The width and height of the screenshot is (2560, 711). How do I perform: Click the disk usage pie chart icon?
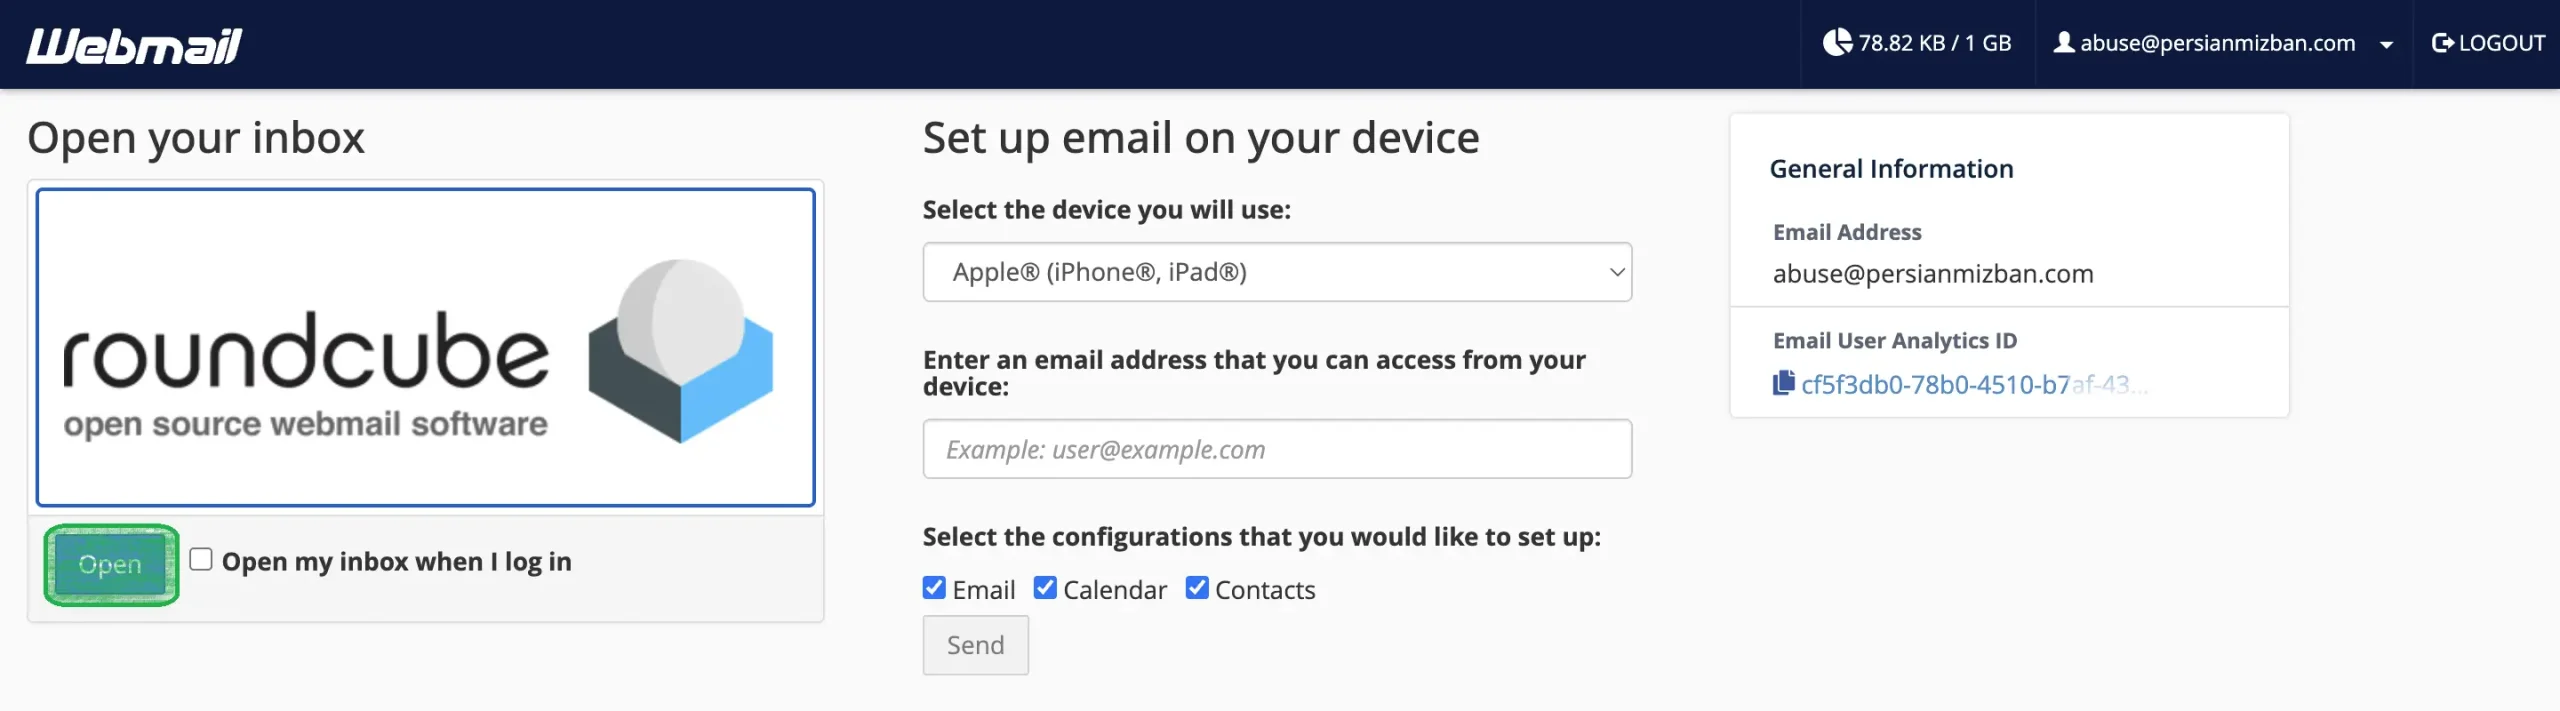coord(1837,43)
